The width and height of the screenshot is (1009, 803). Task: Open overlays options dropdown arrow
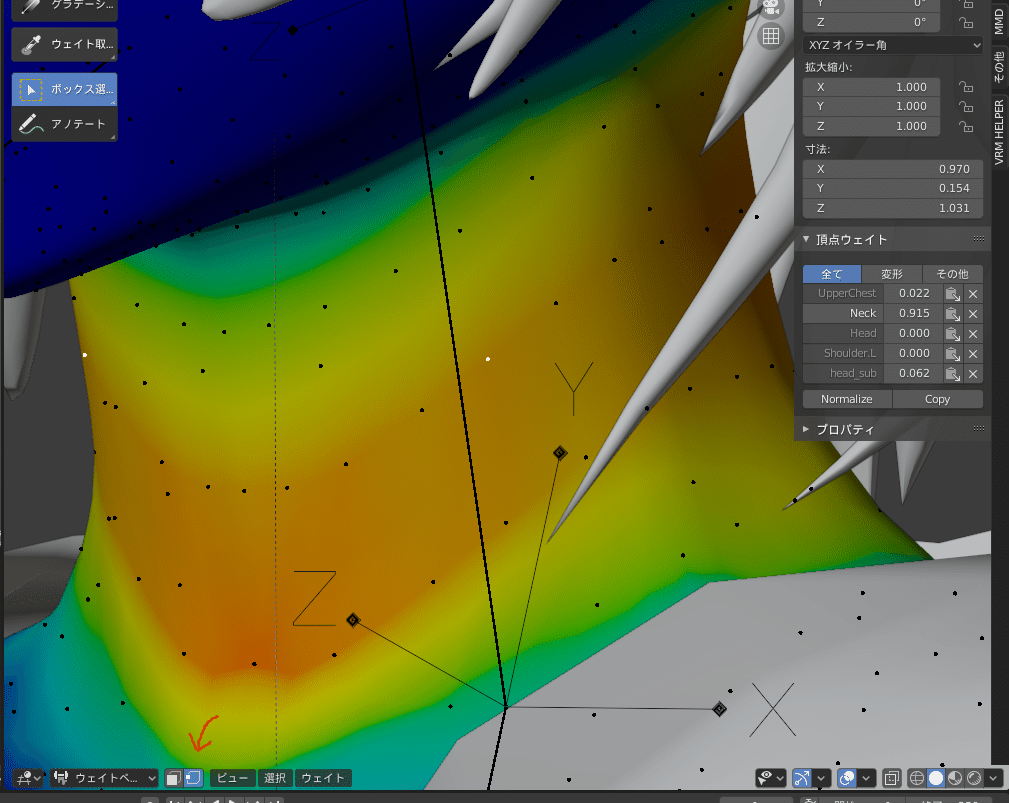point(866,779)
